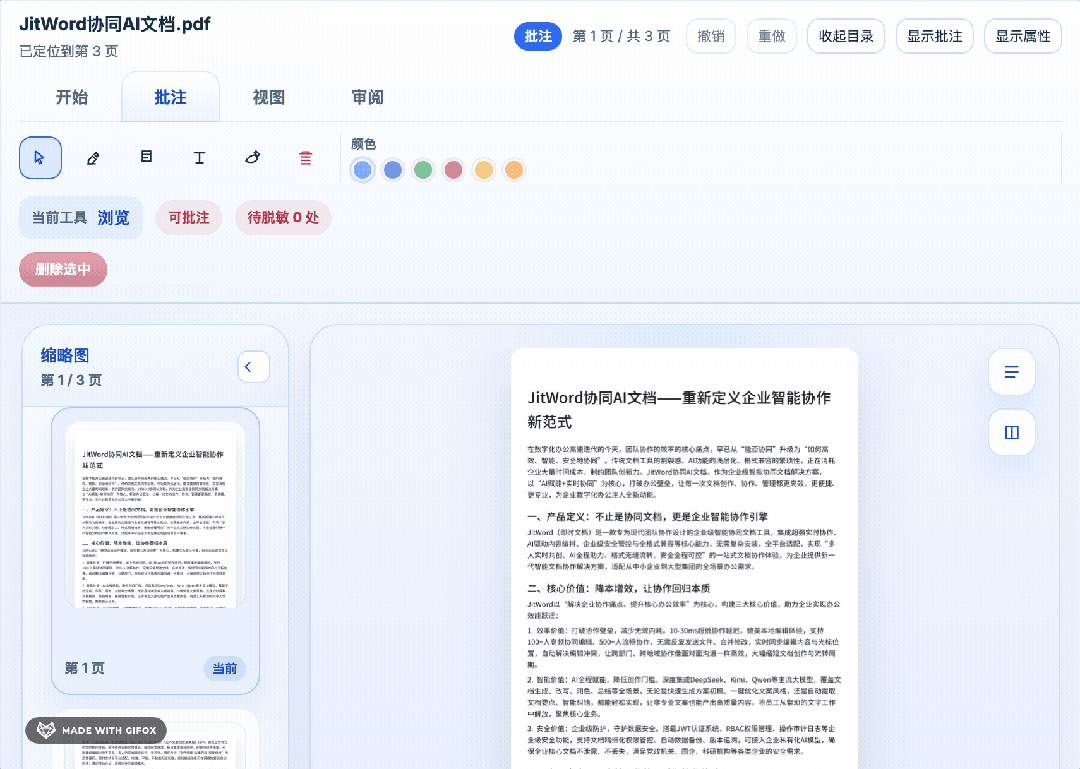Select the highlighter pen tool
The width and height of the screenshot is (1080, 769).
pos(93,158)
